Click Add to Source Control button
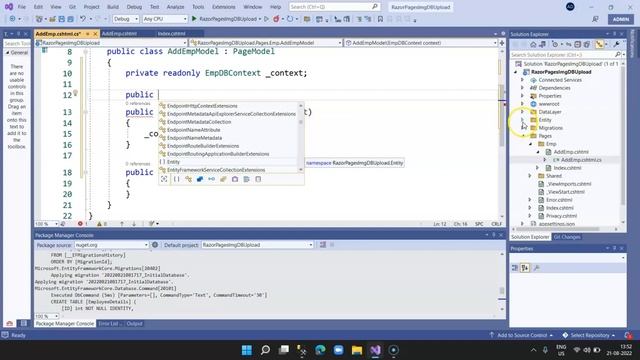Viewport: 640px width, 360px height. click(x=521, y=335)
